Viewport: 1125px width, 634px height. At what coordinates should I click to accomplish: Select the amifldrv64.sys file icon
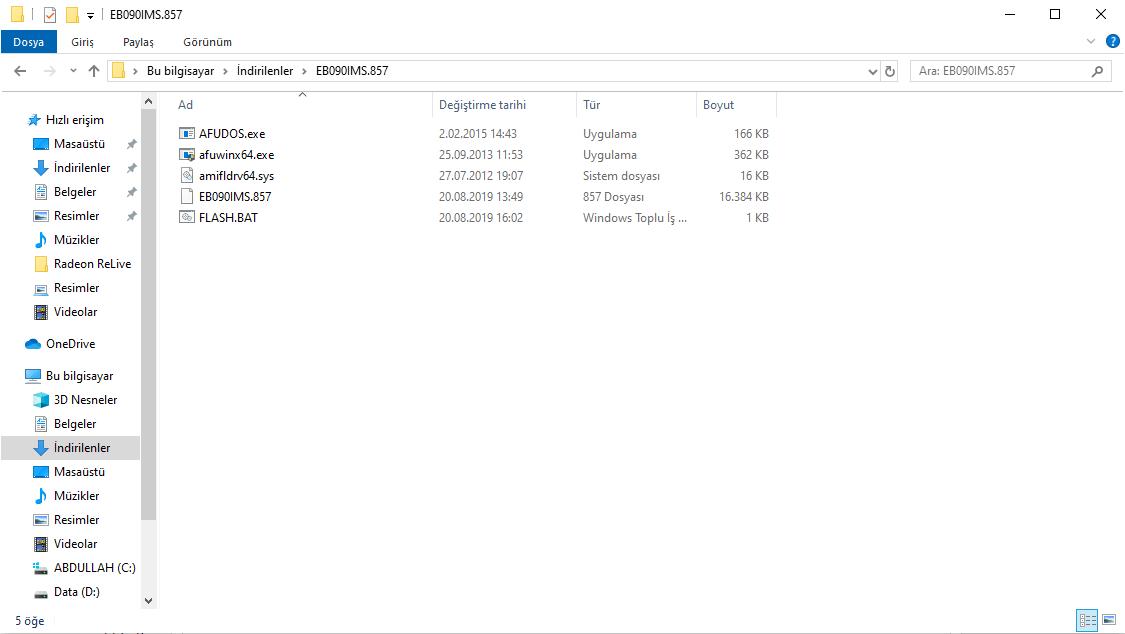click(187, 175)
